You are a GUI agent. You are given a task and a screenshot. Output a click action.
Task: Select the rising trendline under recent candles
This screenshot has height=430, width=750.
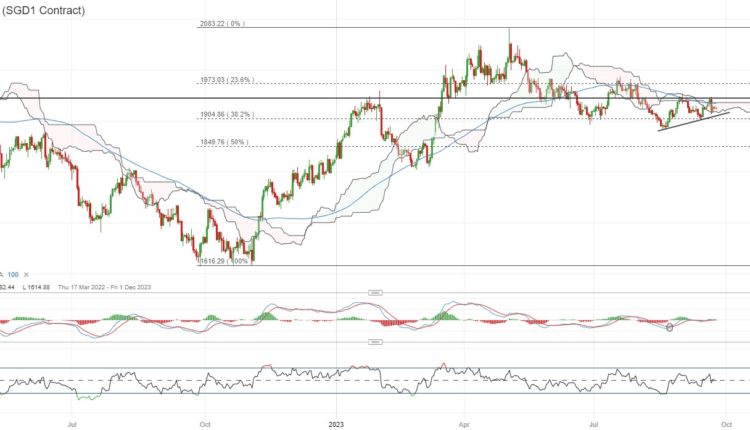690,120
